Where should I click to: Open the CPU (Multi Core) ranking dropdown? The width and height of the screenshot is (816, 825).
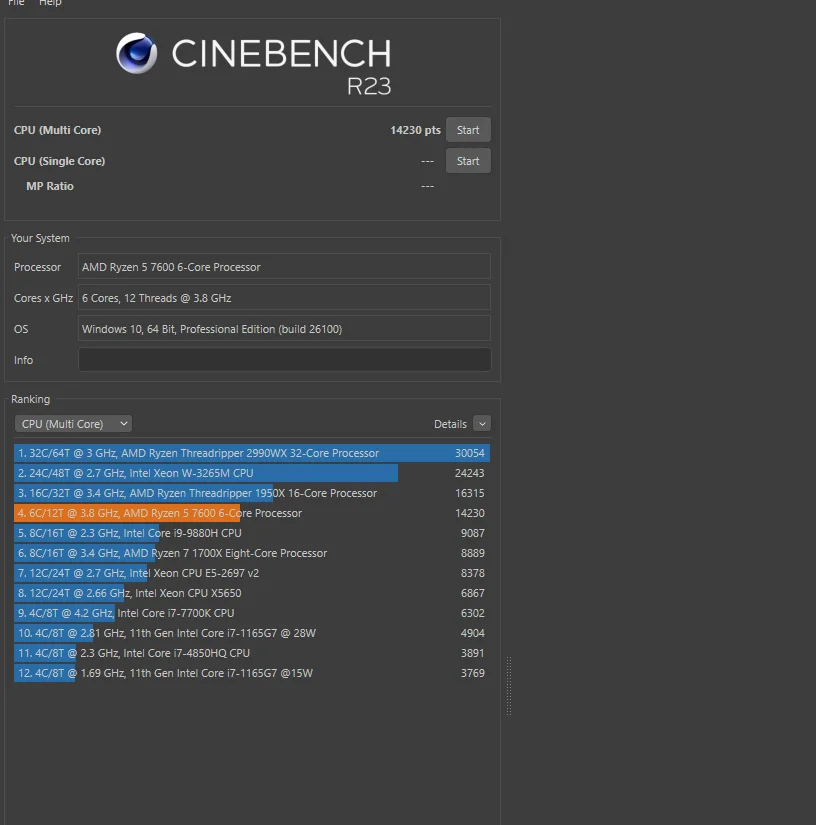[x=73, y=424]
